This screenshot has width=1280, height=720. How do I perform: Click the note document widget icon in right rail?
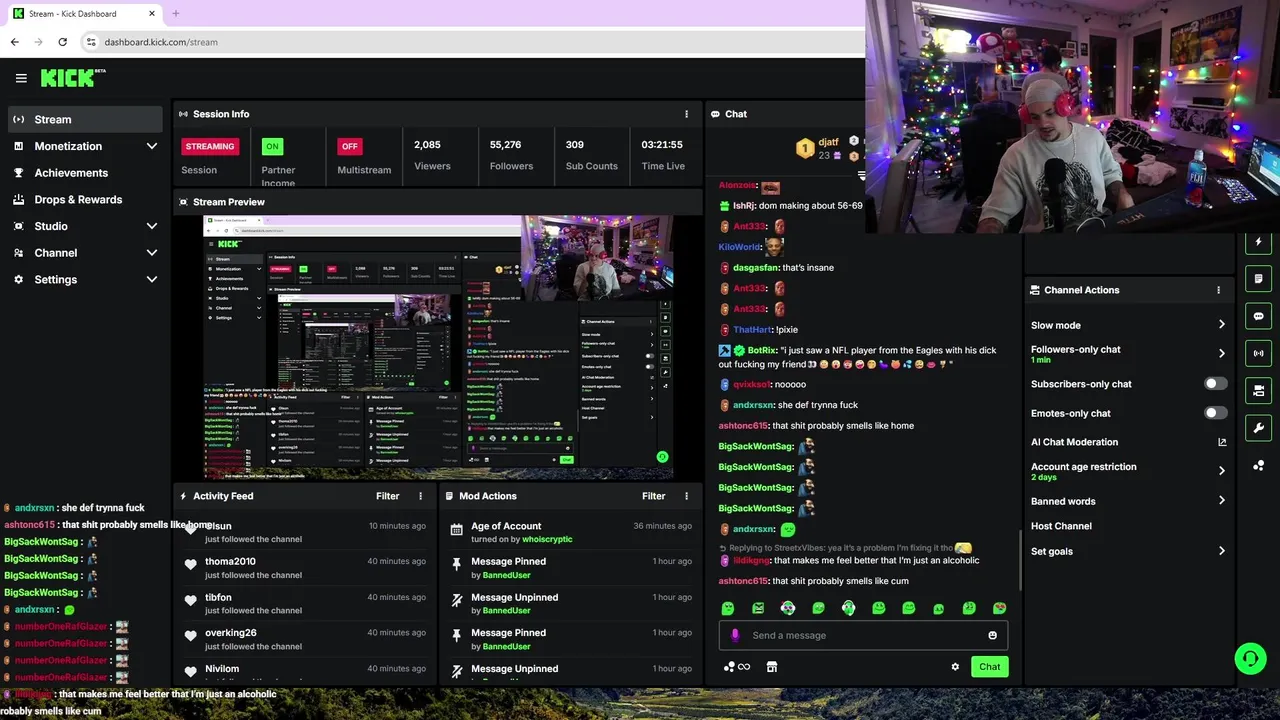click(1259, 279)
